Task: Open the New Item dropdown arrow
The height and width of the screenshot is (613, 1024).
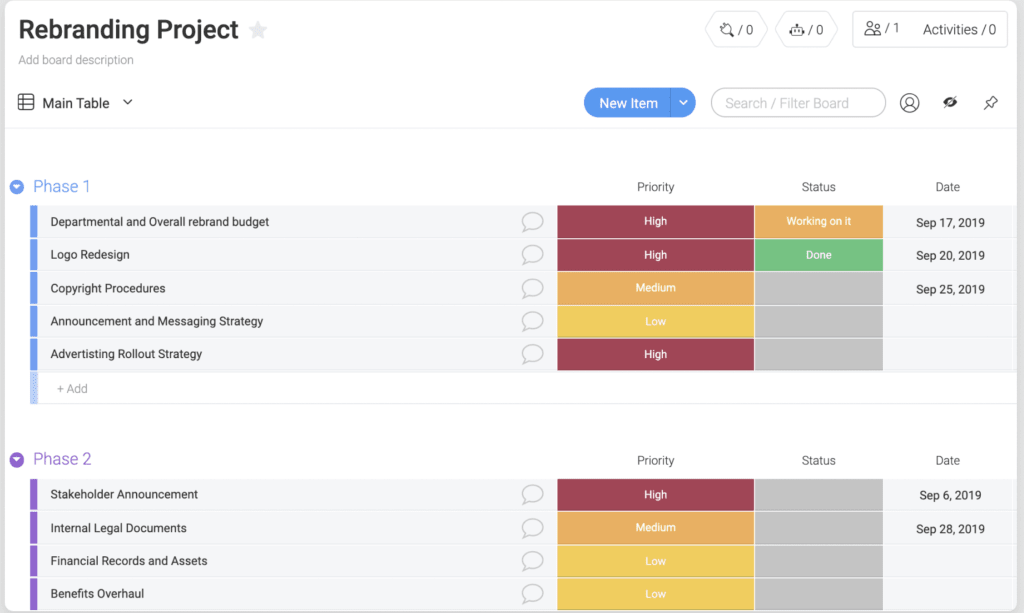Action: (x=683, y=102)
